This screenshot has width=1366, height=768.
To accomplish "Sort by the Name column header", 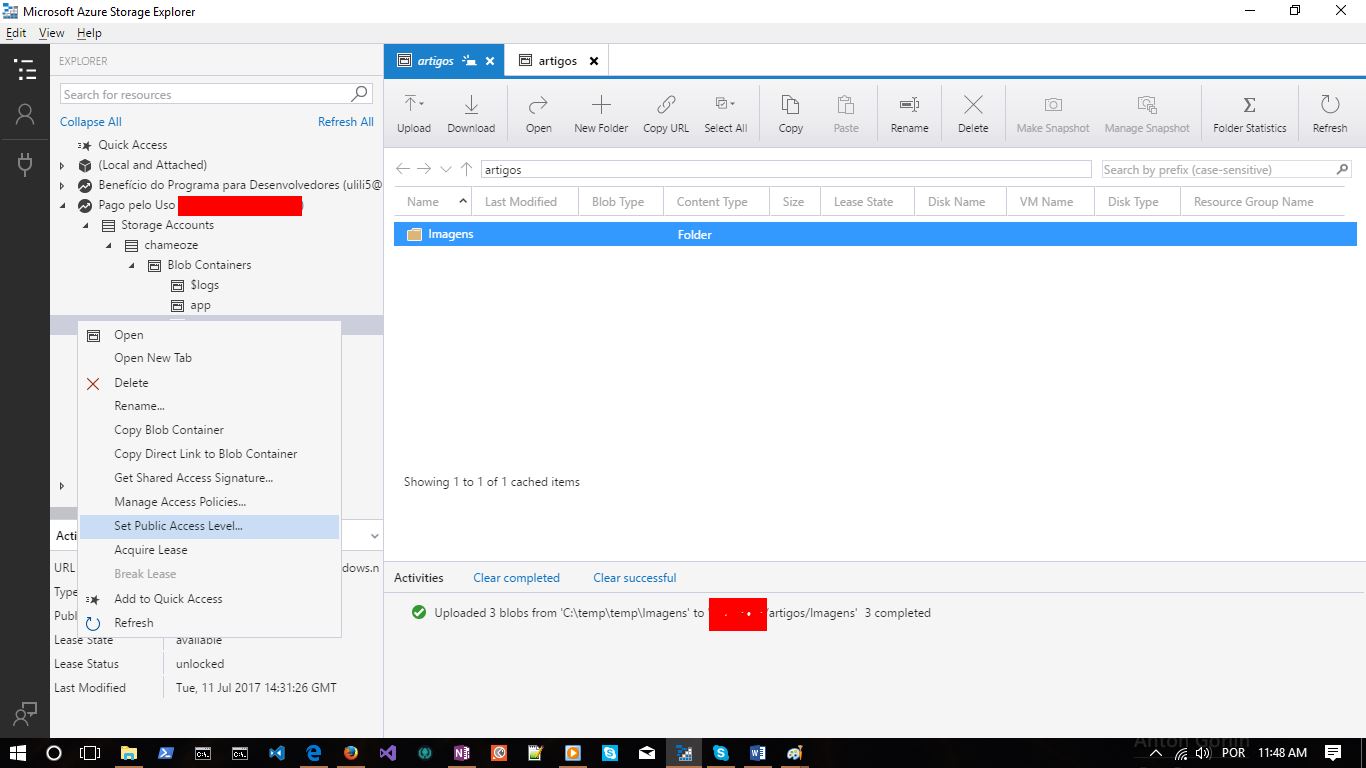I will (434, 202).
